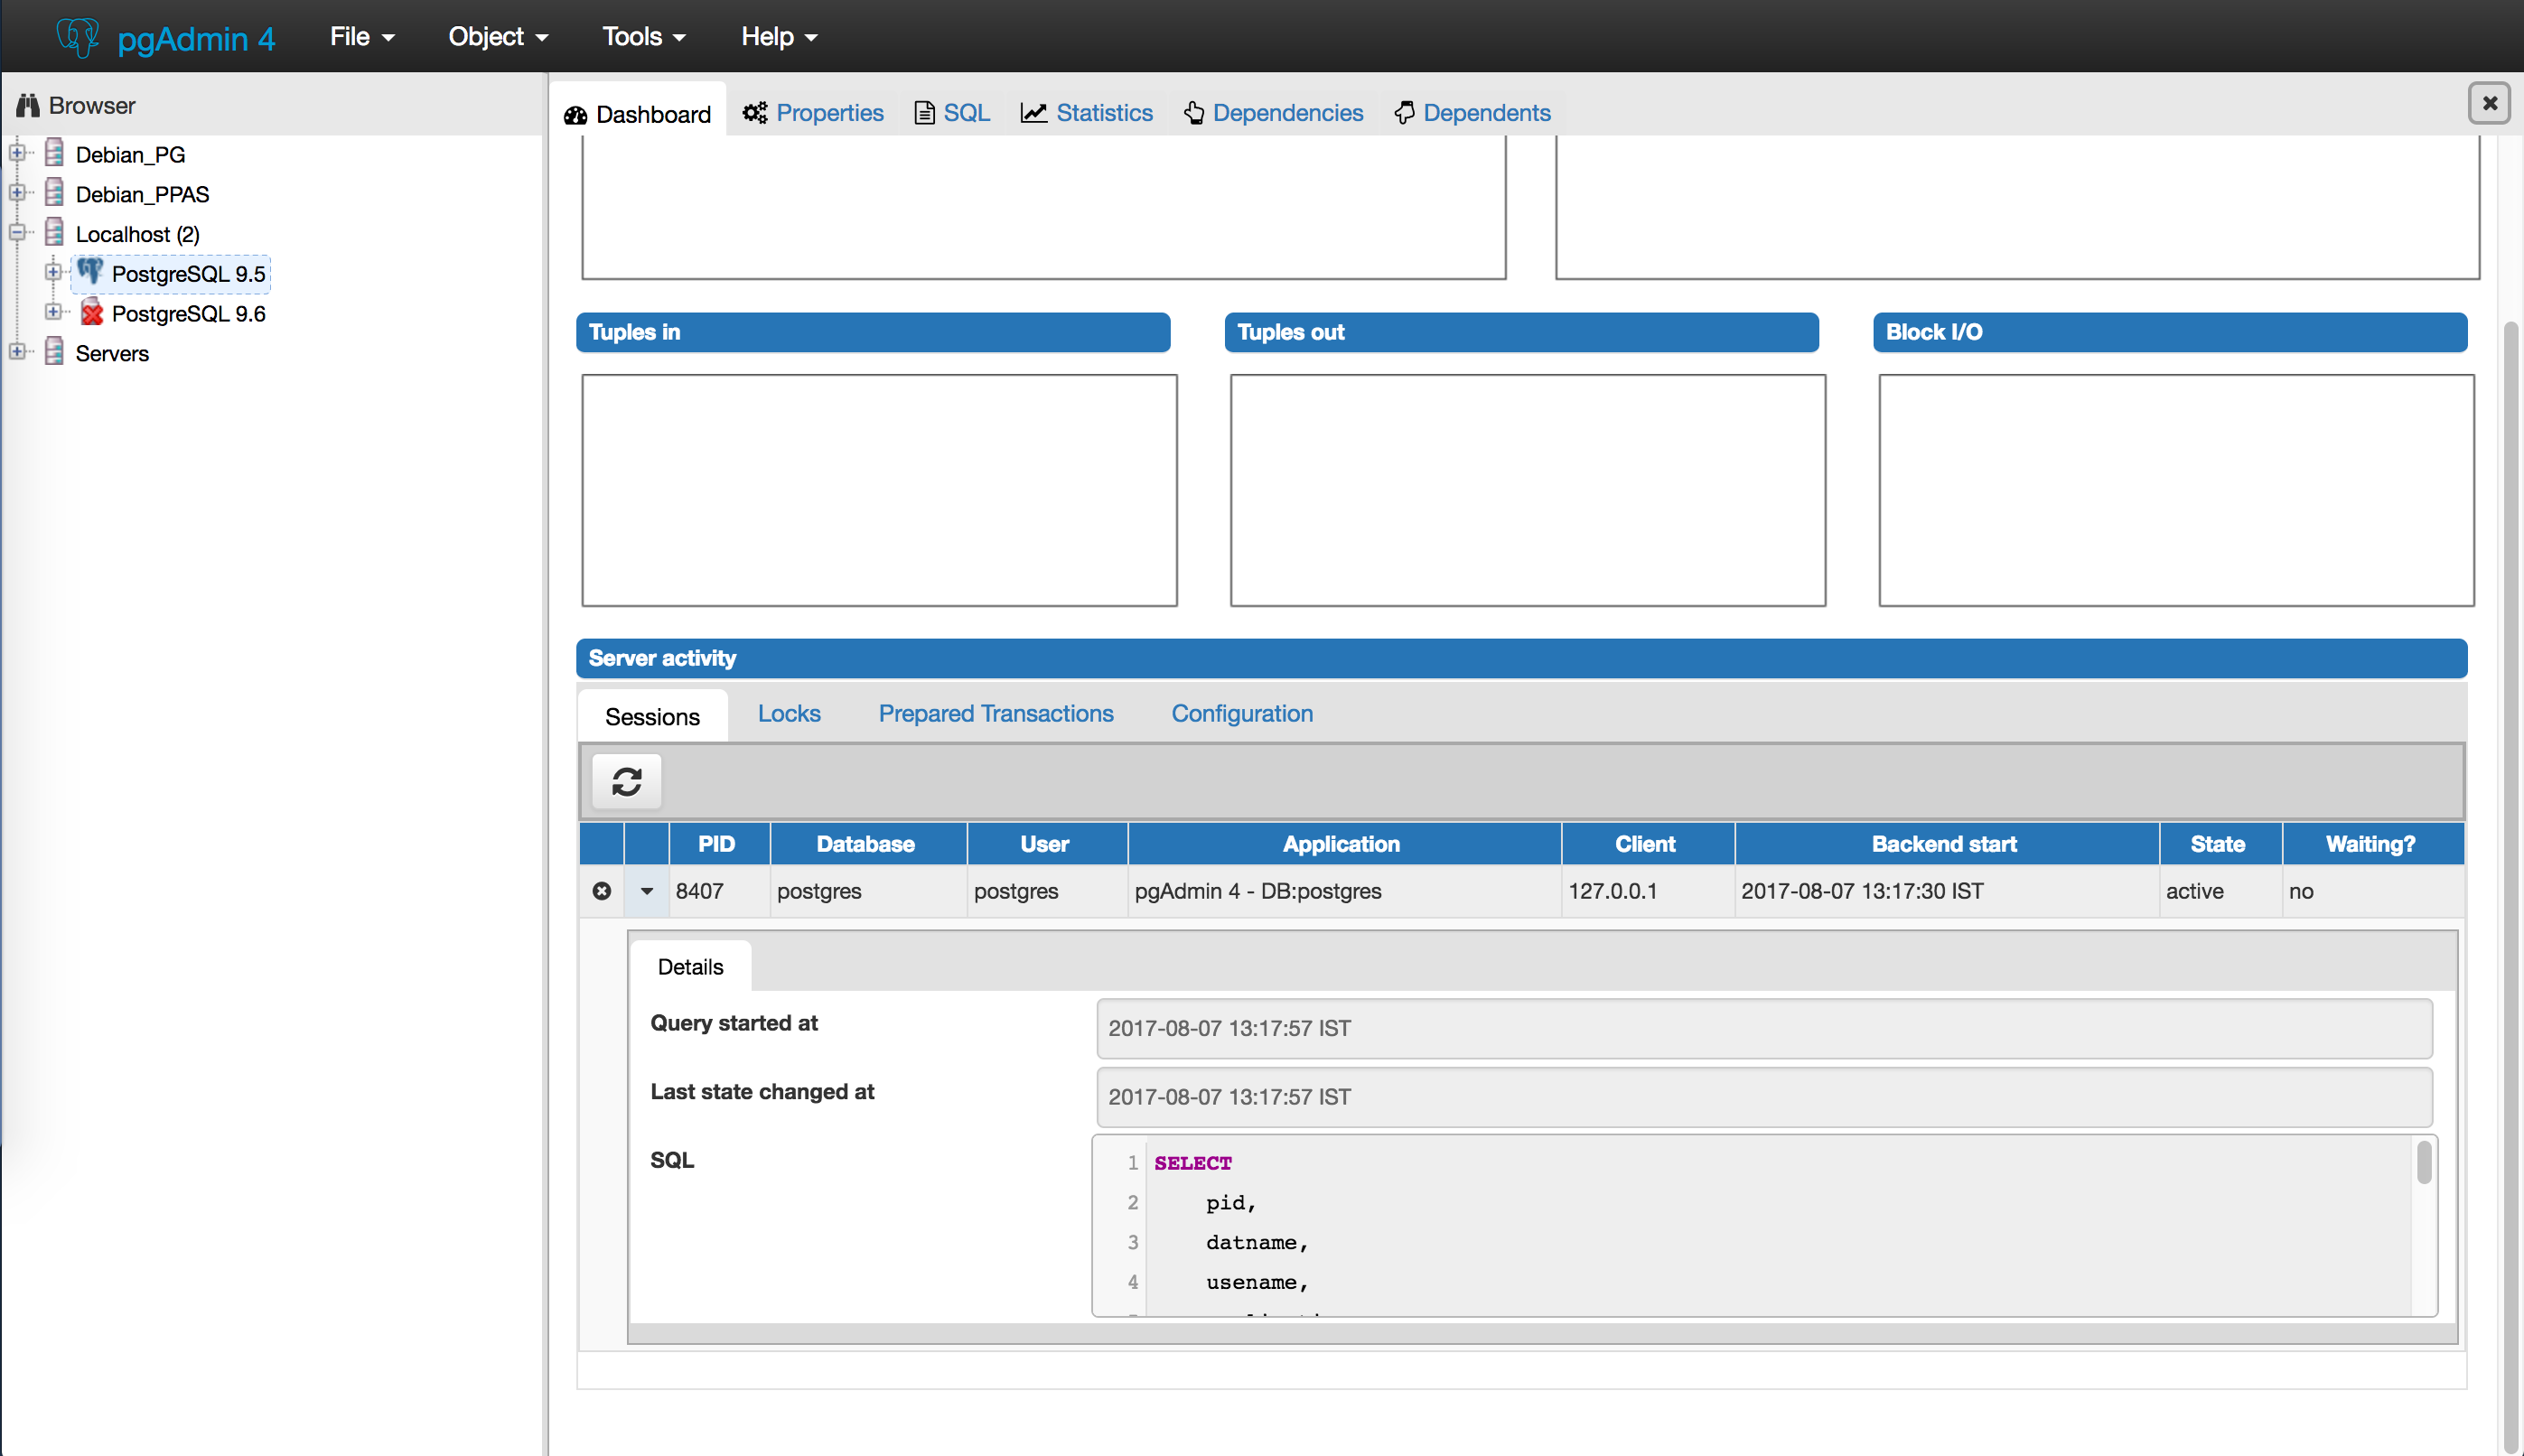Click the terminate session icon for PID 8407

[601, 890]
